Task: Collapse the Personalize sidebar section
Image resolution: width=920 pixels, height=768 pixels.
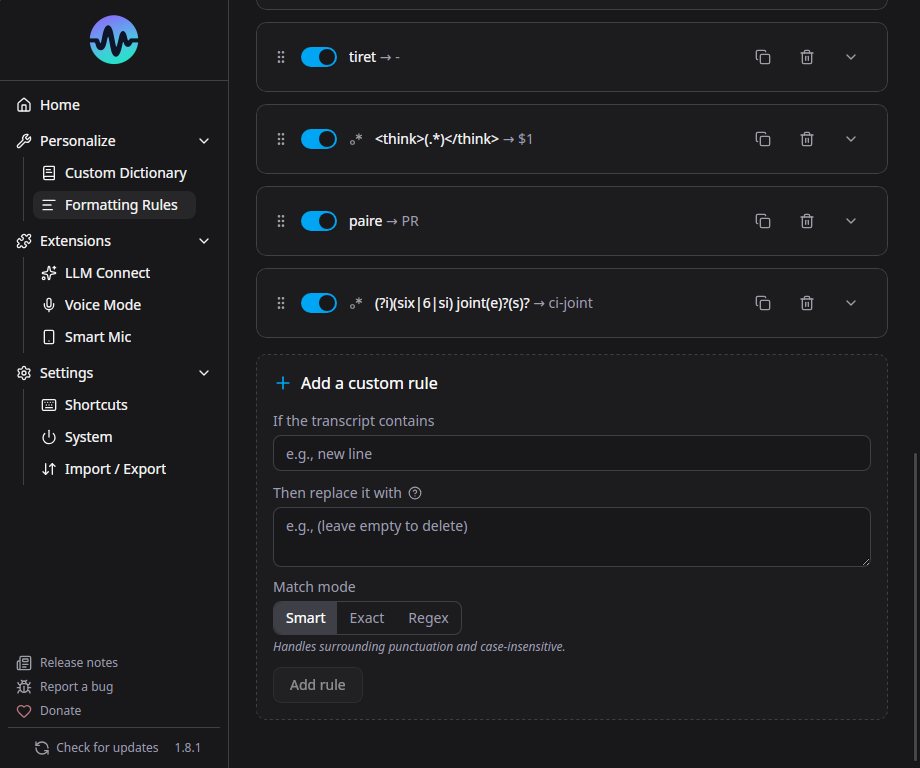Action: (x=204, y=141)
